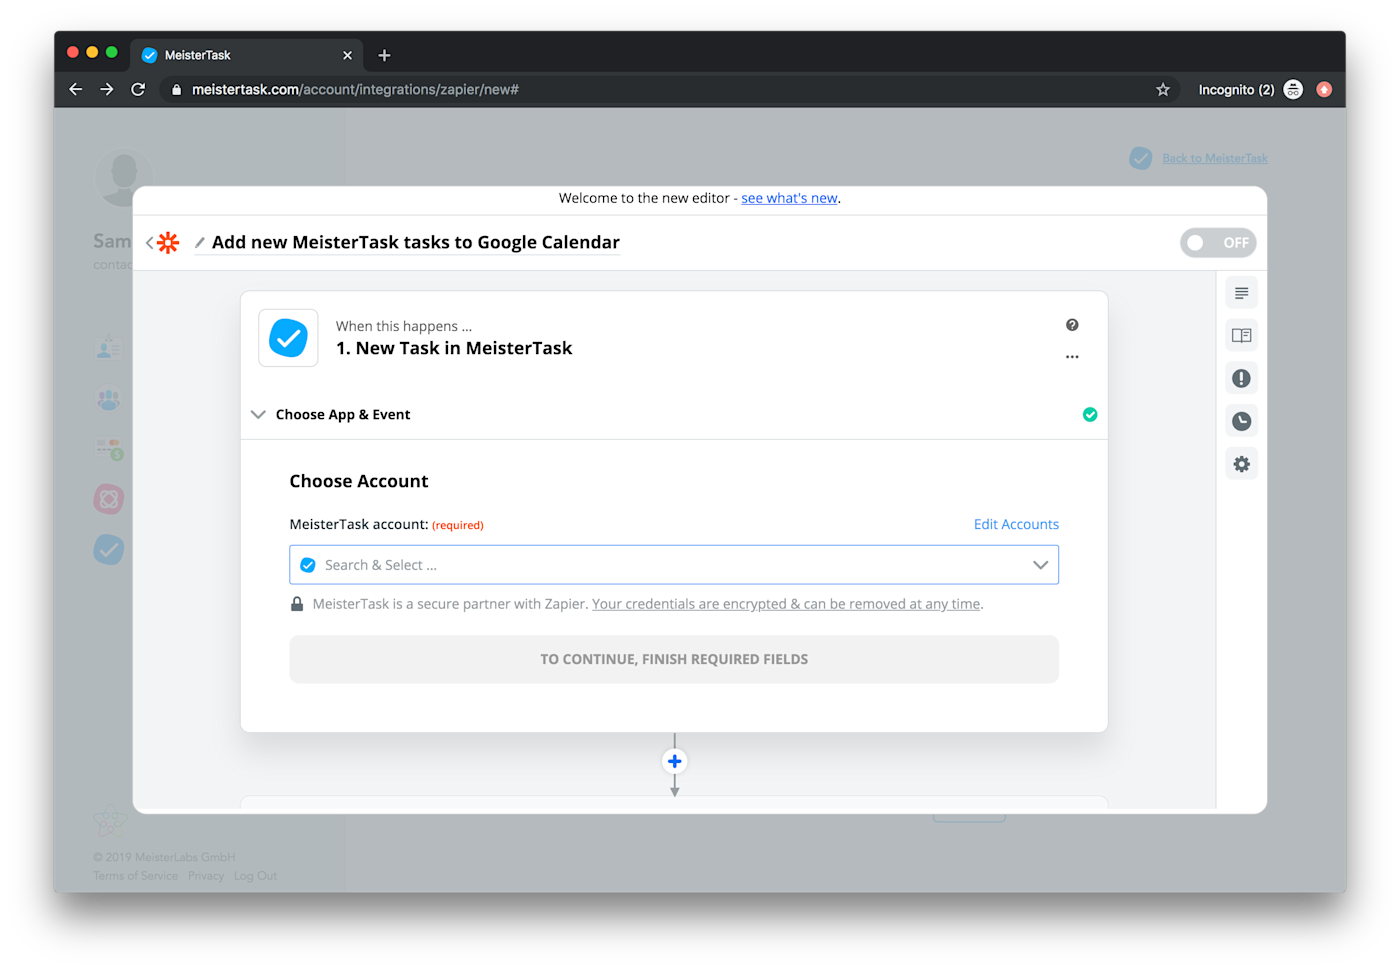Click the Search & Select account field

[674, 565]
